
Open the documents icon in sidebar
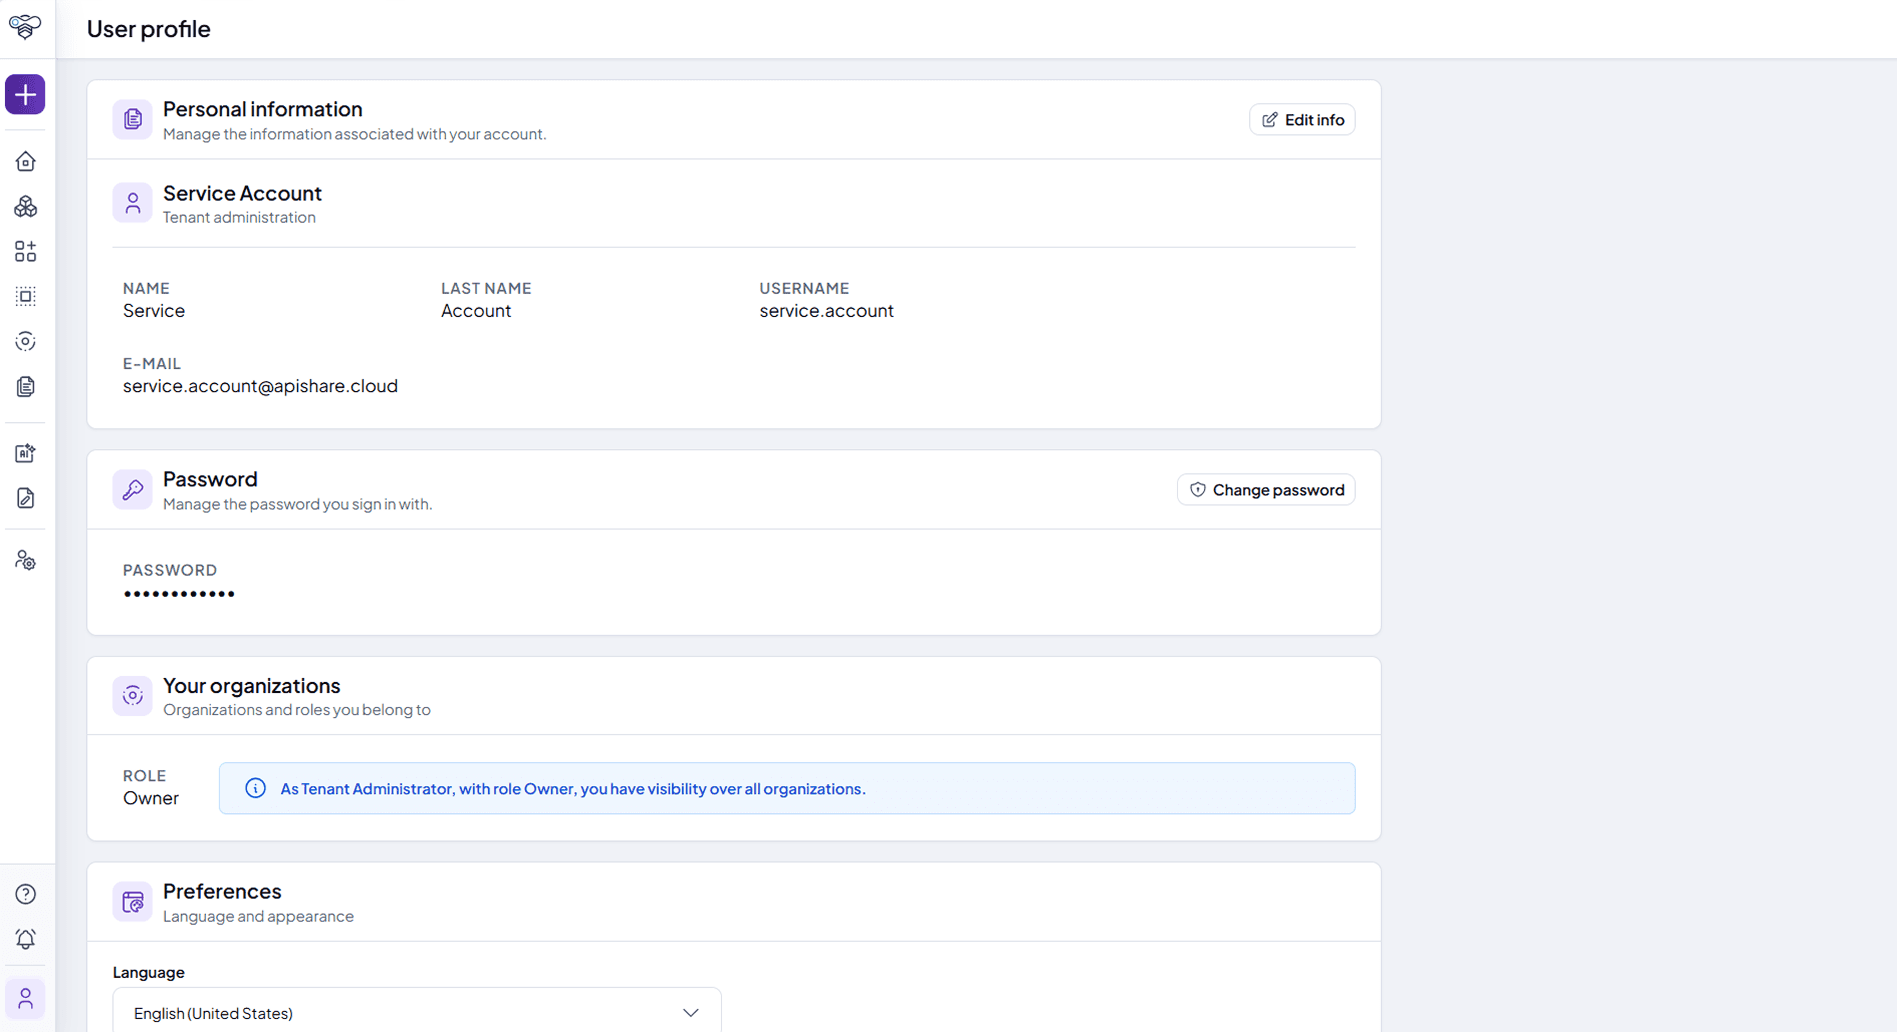25,386
